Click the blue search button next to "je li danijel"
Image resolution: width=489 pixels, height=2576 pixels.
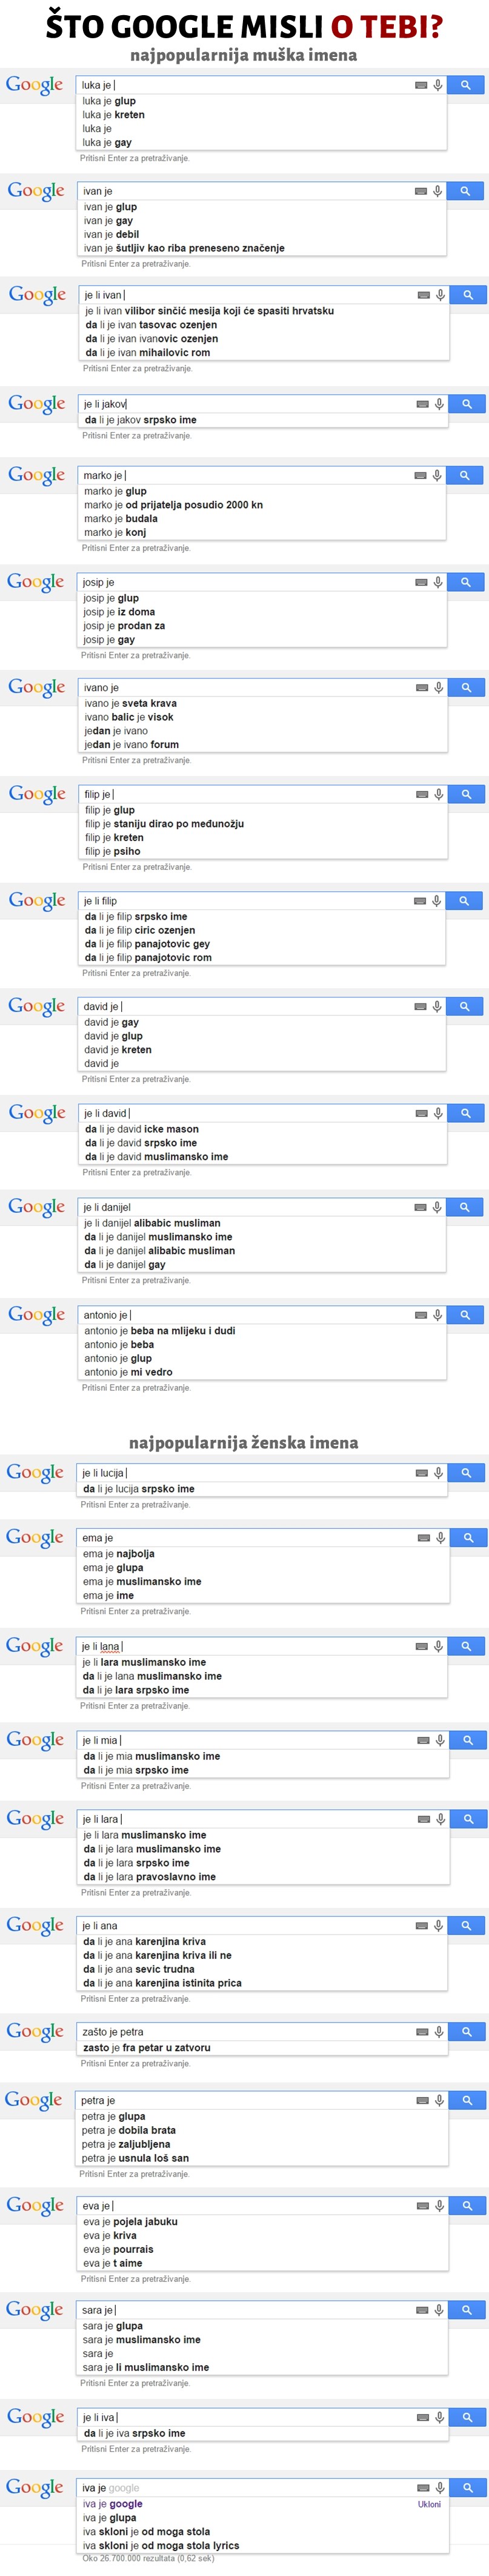click(466, 1207)
